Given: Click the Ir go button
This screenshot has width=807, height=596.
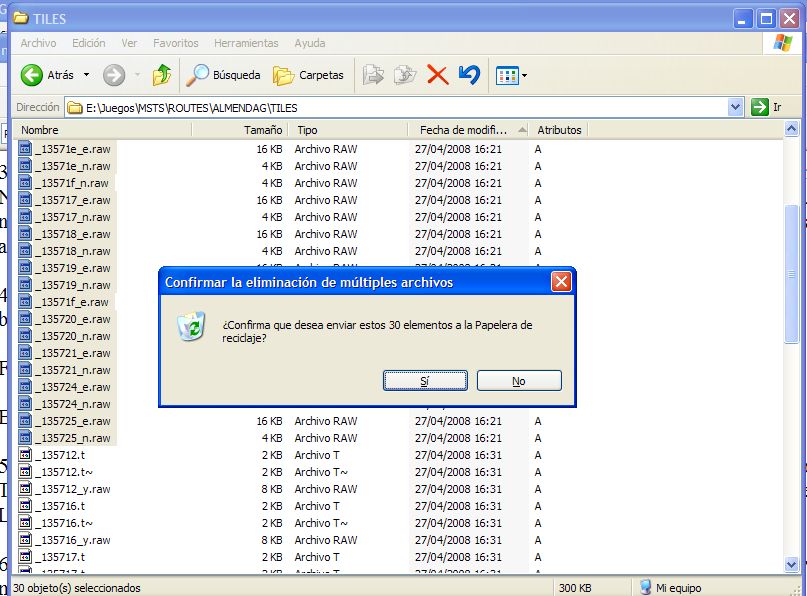Looking at the screenshot, I should coord(765,107).
